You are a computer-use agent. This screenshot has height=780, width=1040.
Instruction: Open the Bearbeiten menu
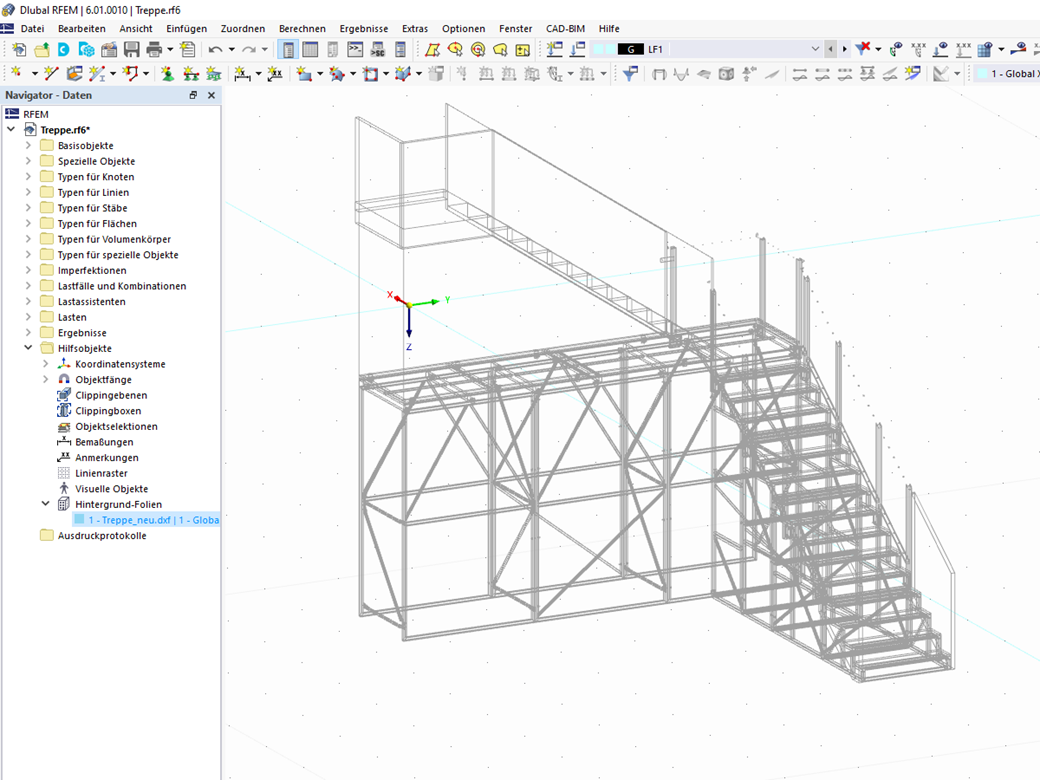click(x=82, y=29)
